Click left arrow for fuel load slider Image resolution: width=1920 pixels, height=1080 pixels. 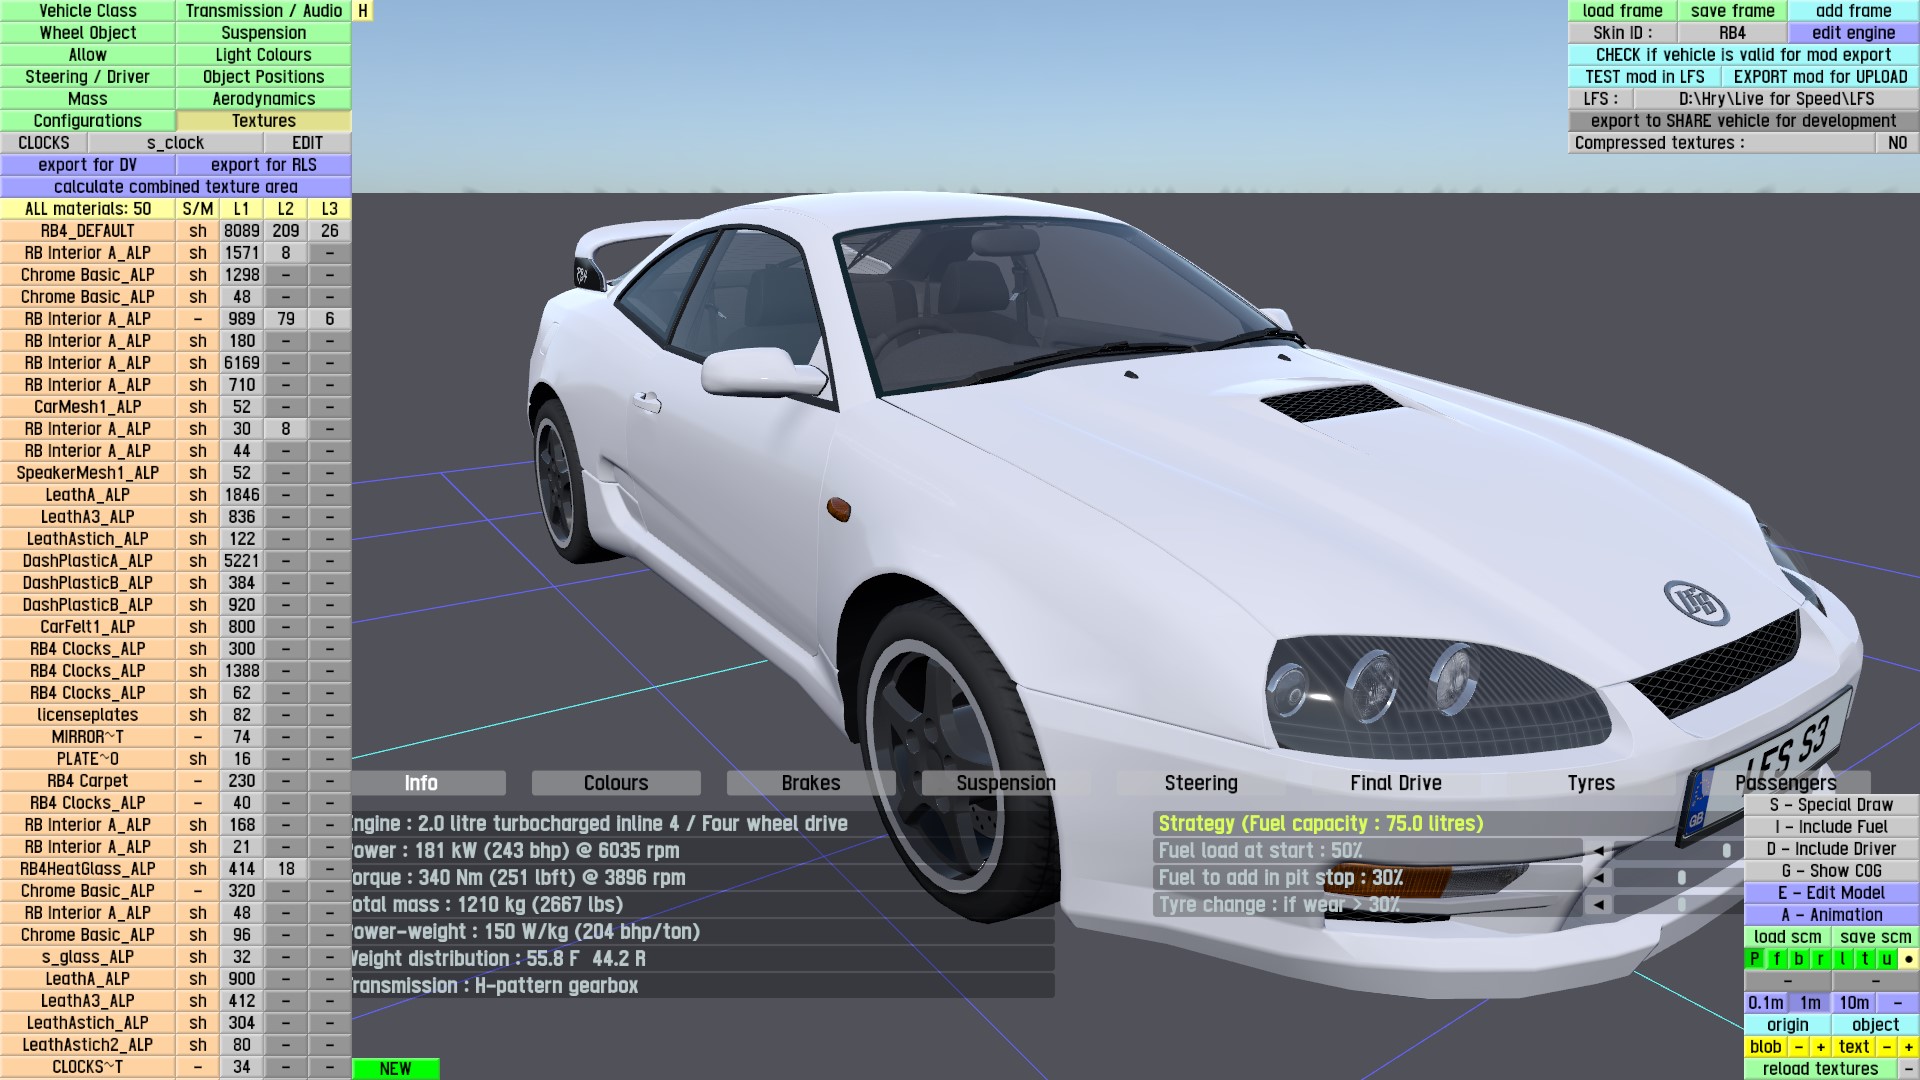tap(1598, 851)
